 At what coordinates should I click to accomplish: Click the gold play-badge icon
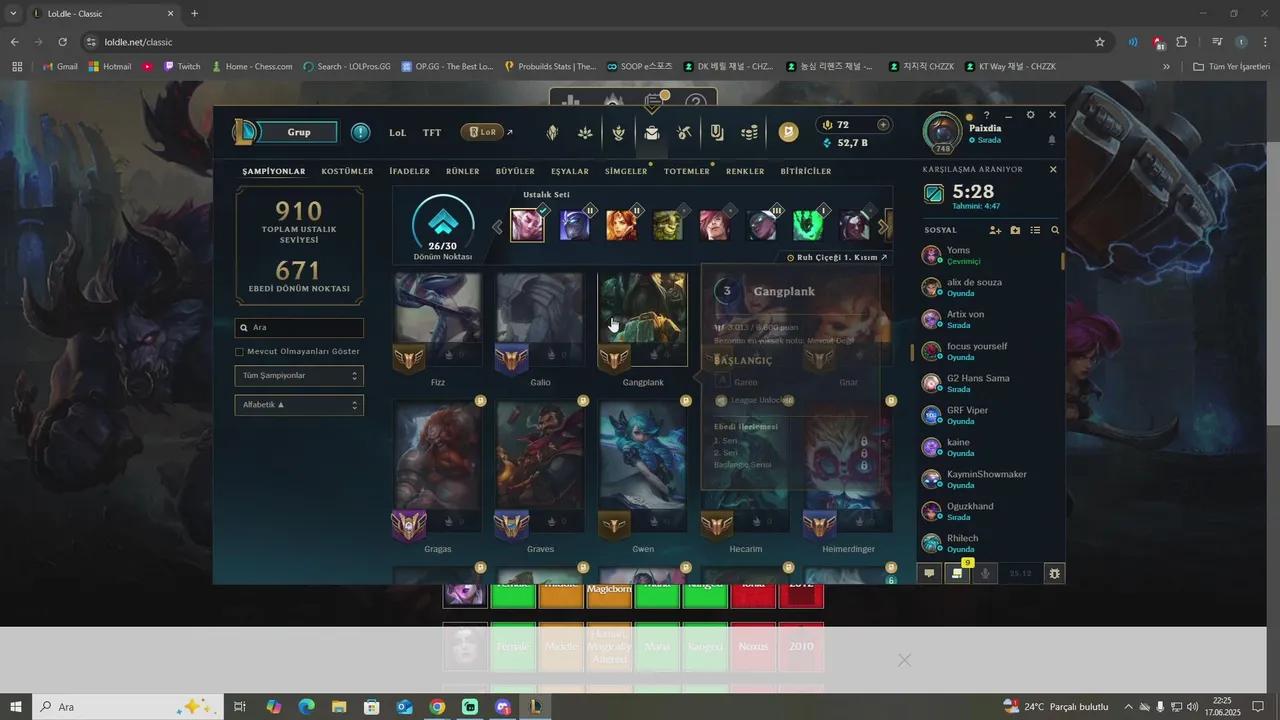pyautogui.click(x=789, y=132)
